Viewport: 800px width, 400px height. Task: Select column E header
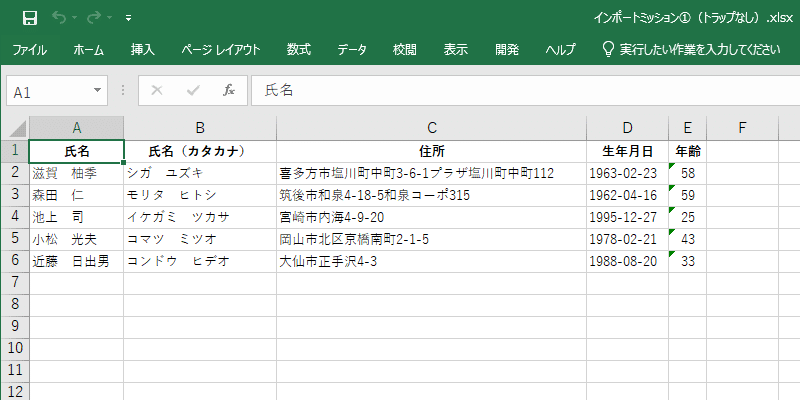pos(688,128)
